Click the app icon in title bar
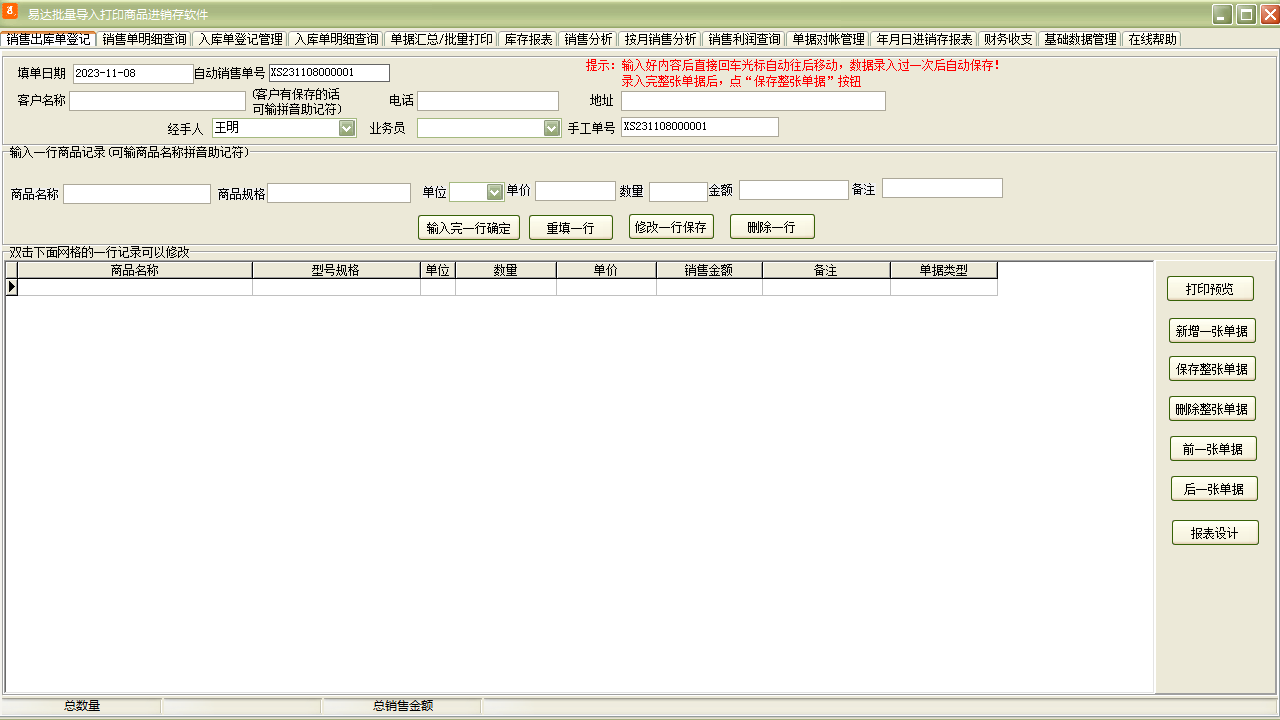This screenshot has width=1280, height=720. click(11, 13)
